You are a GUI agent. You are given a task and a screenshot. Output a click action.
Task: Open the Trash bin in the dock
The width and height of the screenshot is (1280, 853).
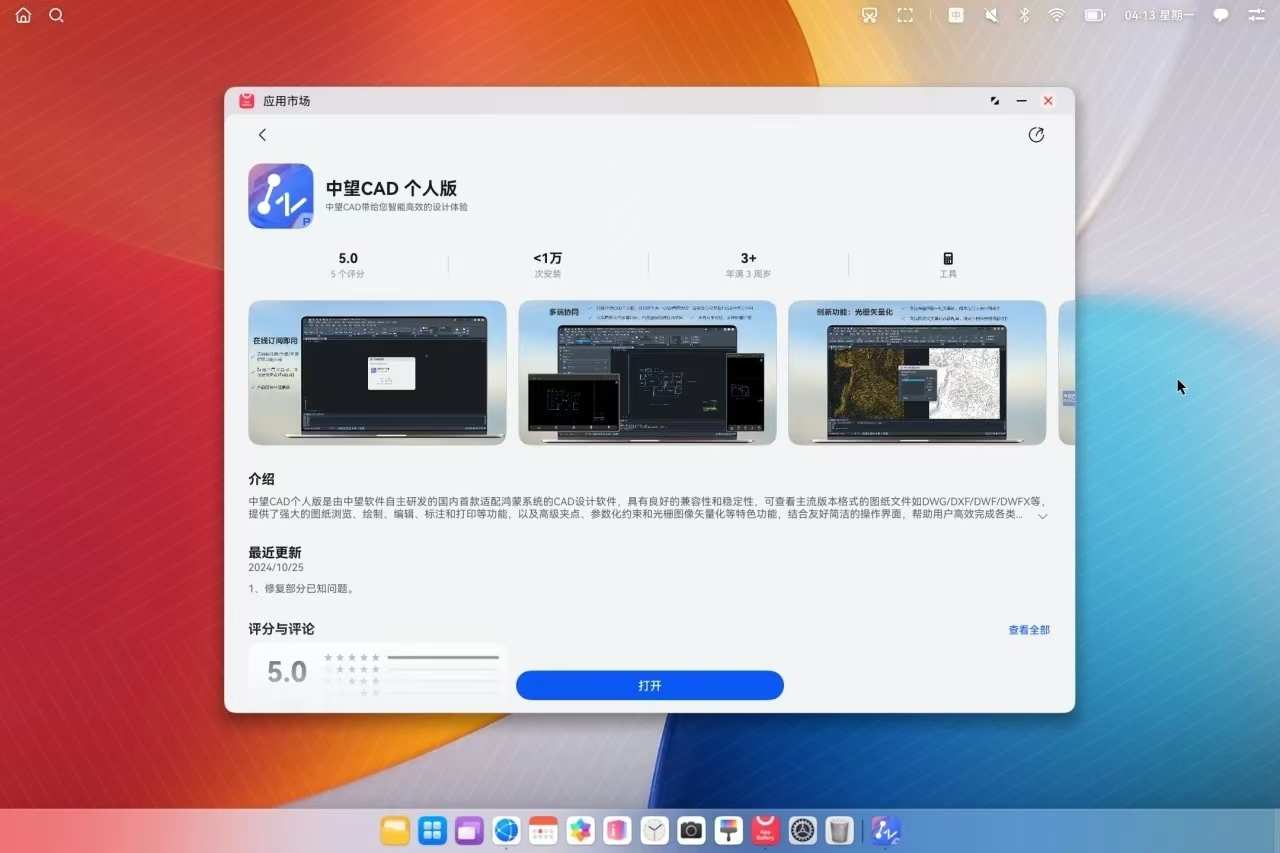pyautogui.click(x=839, y=830)
